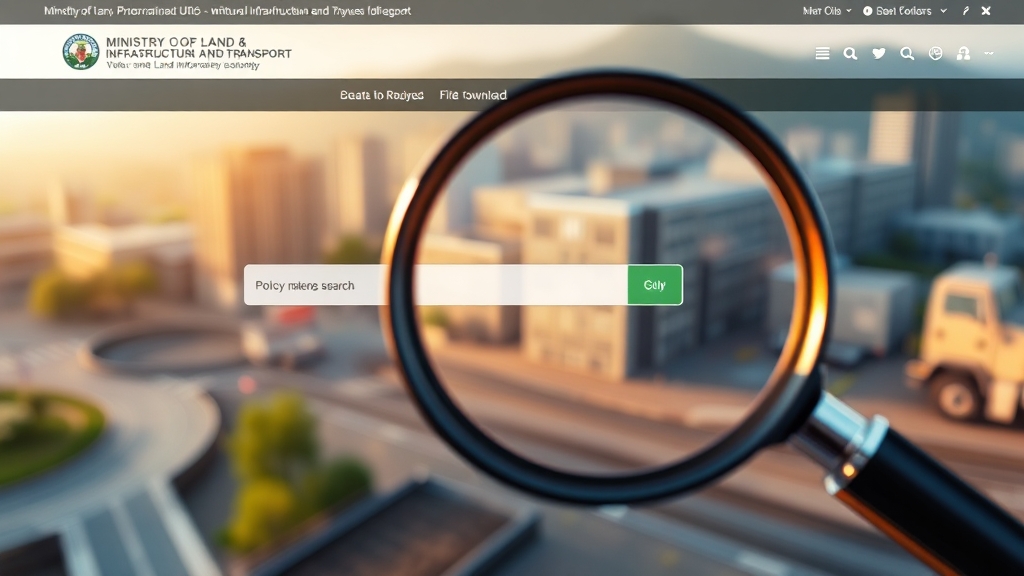Open the hamburger menu icon
This screenshot has height=576, width=1024.
pyautogui.click(x=822, y=54)
